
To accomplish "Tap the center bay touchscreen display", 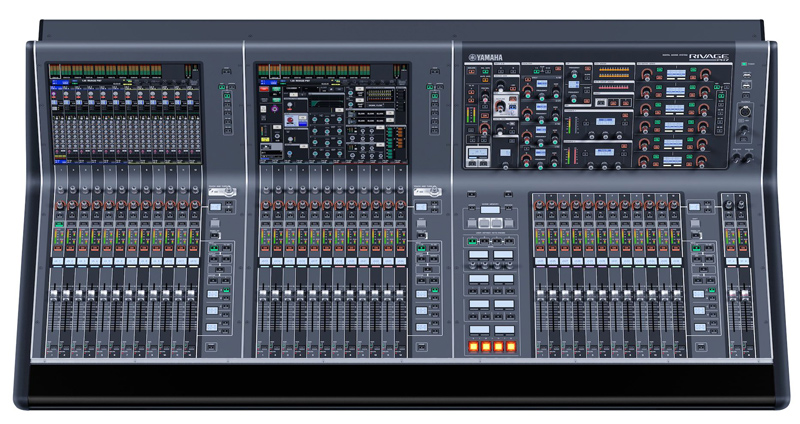I will point(332,113).
